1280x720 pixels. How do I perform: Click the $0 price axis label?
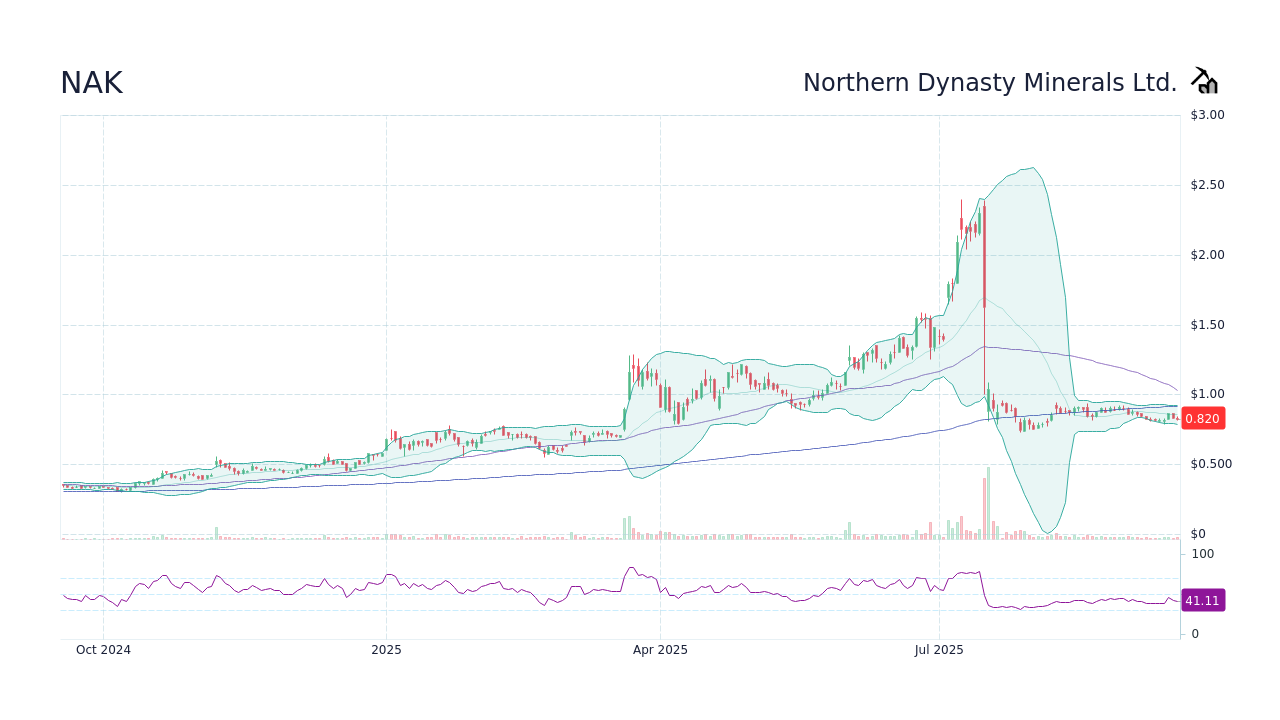coord(1198,534)
